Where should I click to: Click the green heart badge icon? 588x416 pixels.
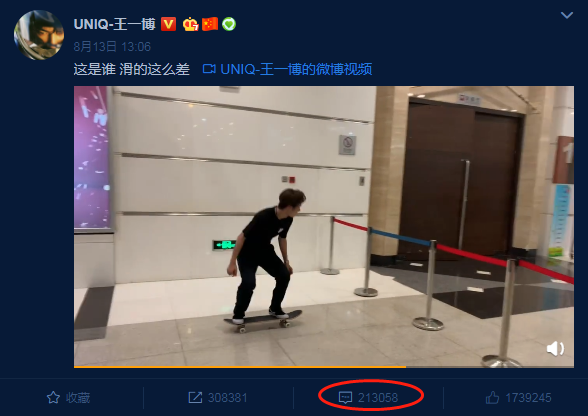[229, 24]
